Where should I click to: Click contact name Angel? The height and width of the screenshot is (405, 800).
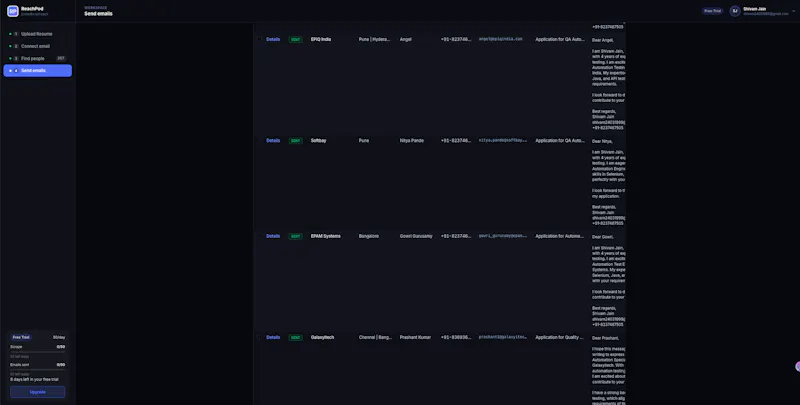[406, 39]
